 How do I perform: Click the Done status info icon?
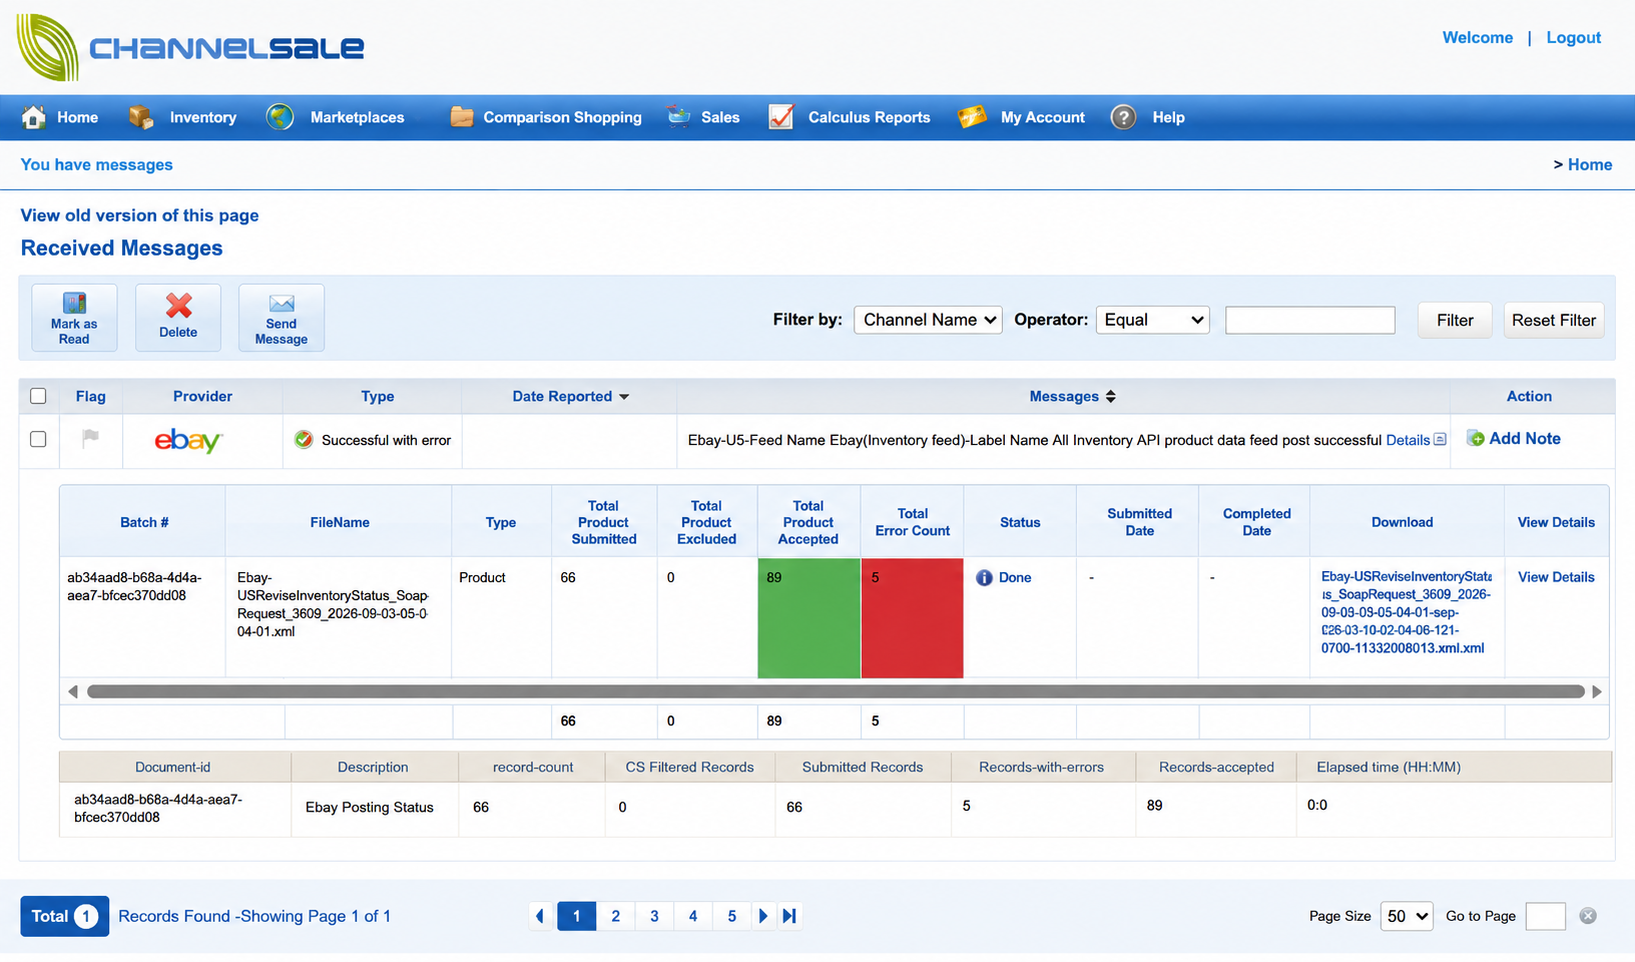coord(984,578)
